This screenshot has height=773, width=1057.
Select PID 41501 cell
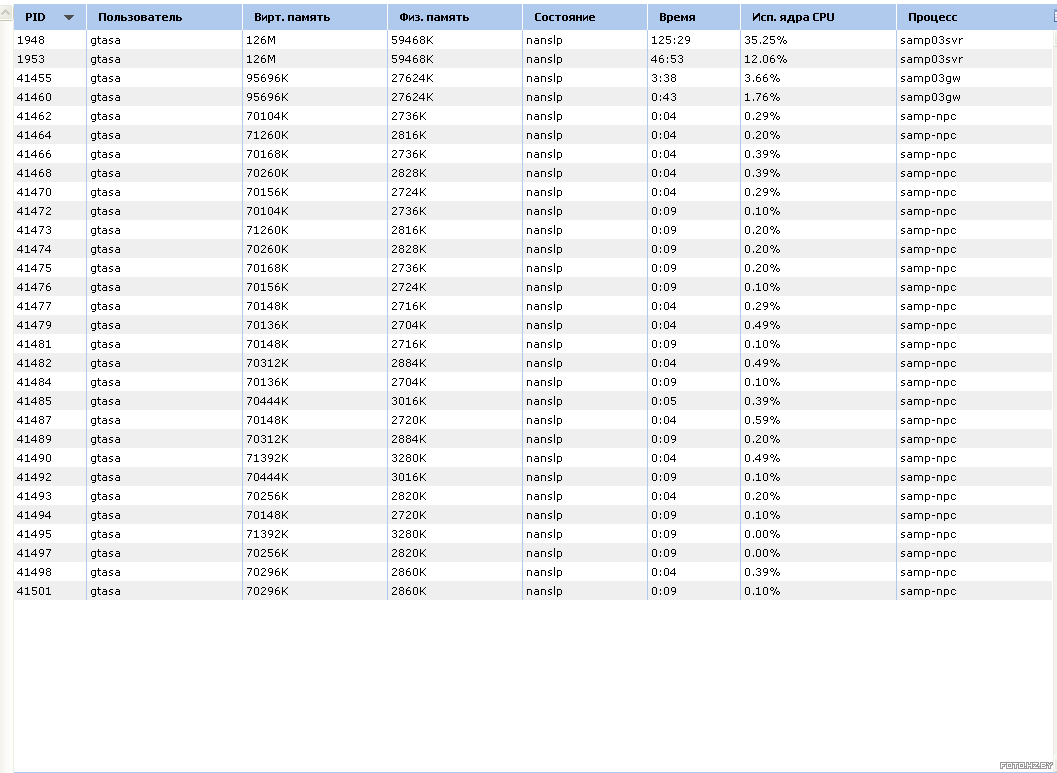point(34,591)
